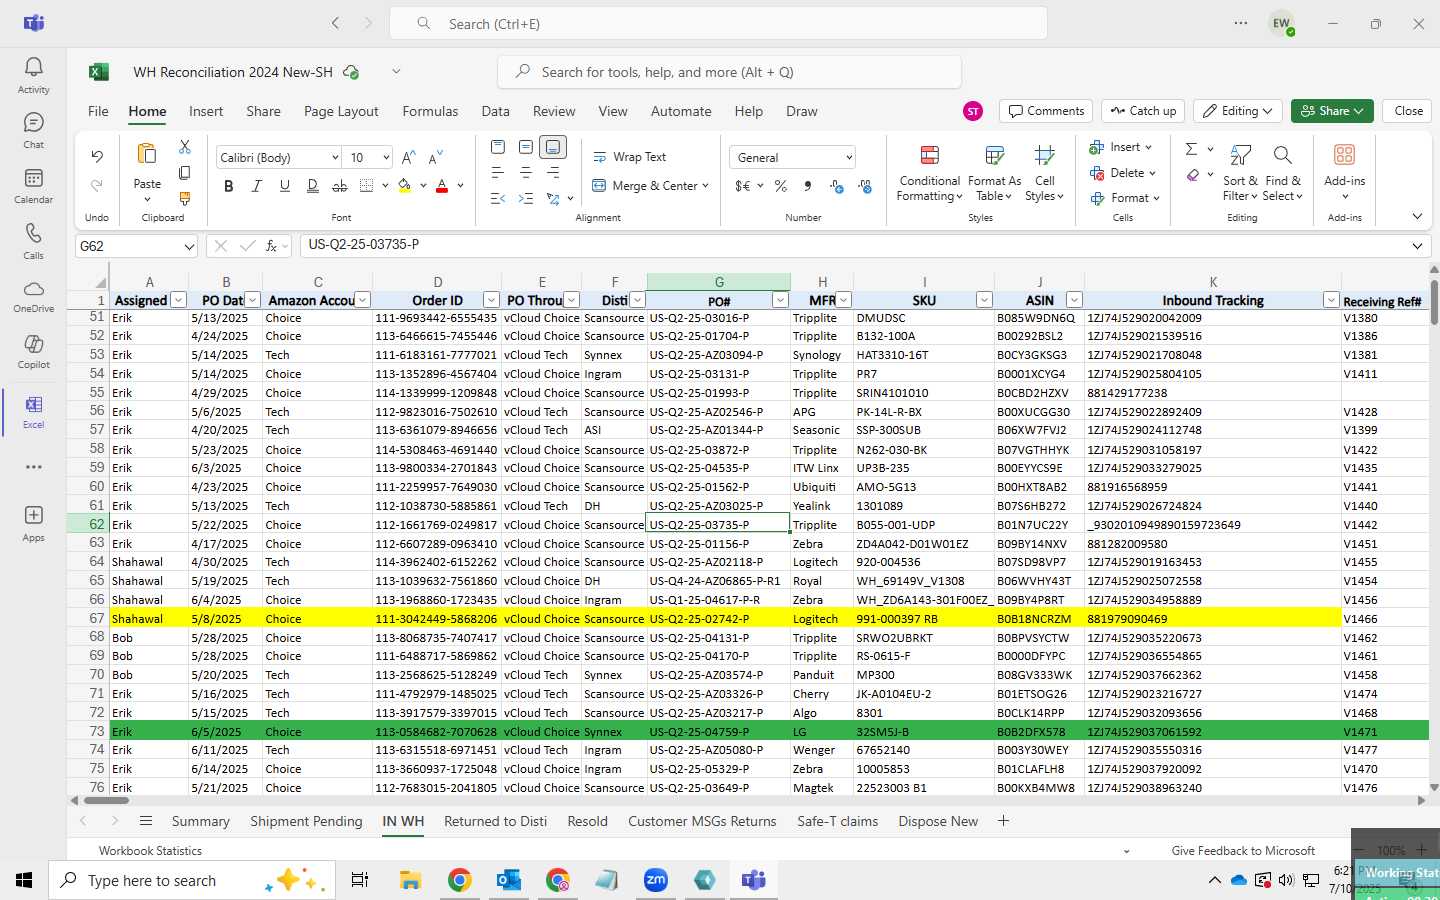This screenshot has height=900, width=1440.
Task: Click the red Font Color swatch
Action: coord(442,186)
